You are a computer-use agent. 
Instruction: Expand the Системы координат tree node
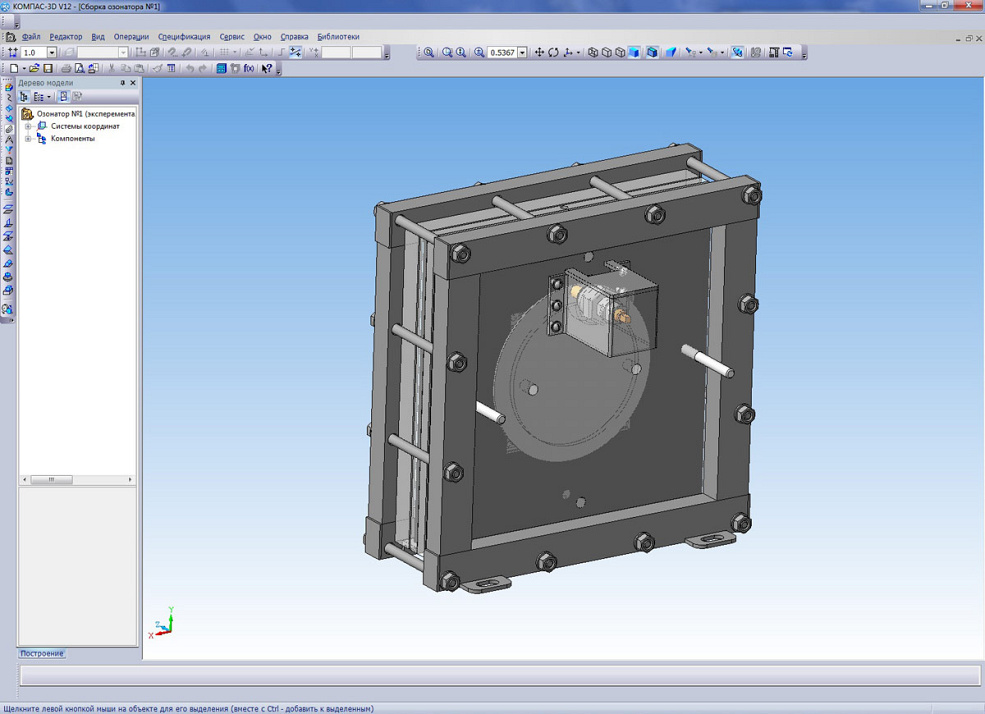click(x=28, y=127)
